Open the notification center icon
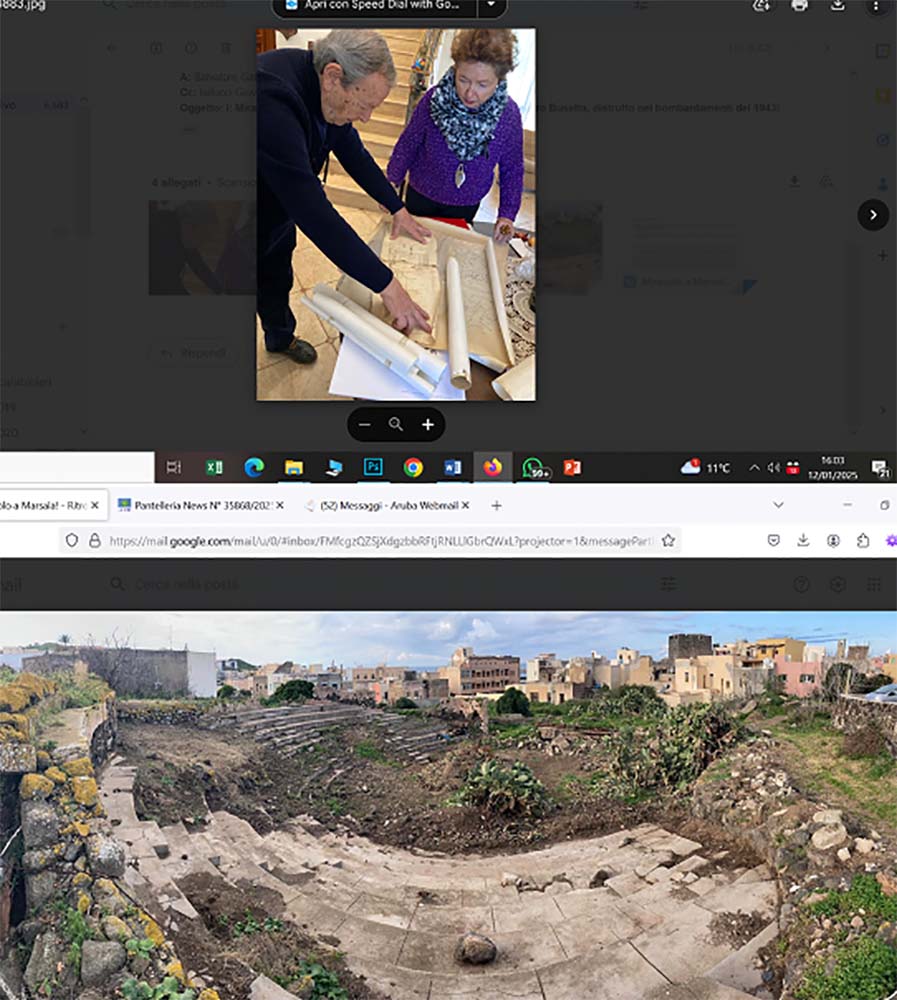The width and height of the screenshot is (897, 1000). tap(880, 469)
